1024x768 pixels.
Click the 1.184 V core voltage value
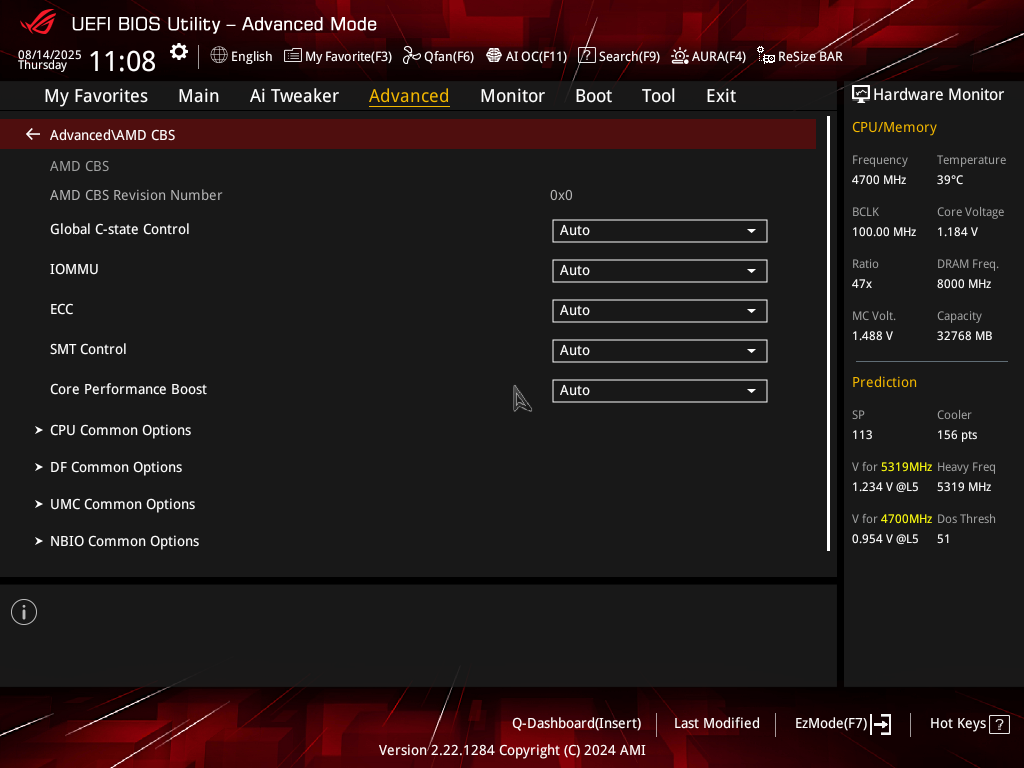957,232
